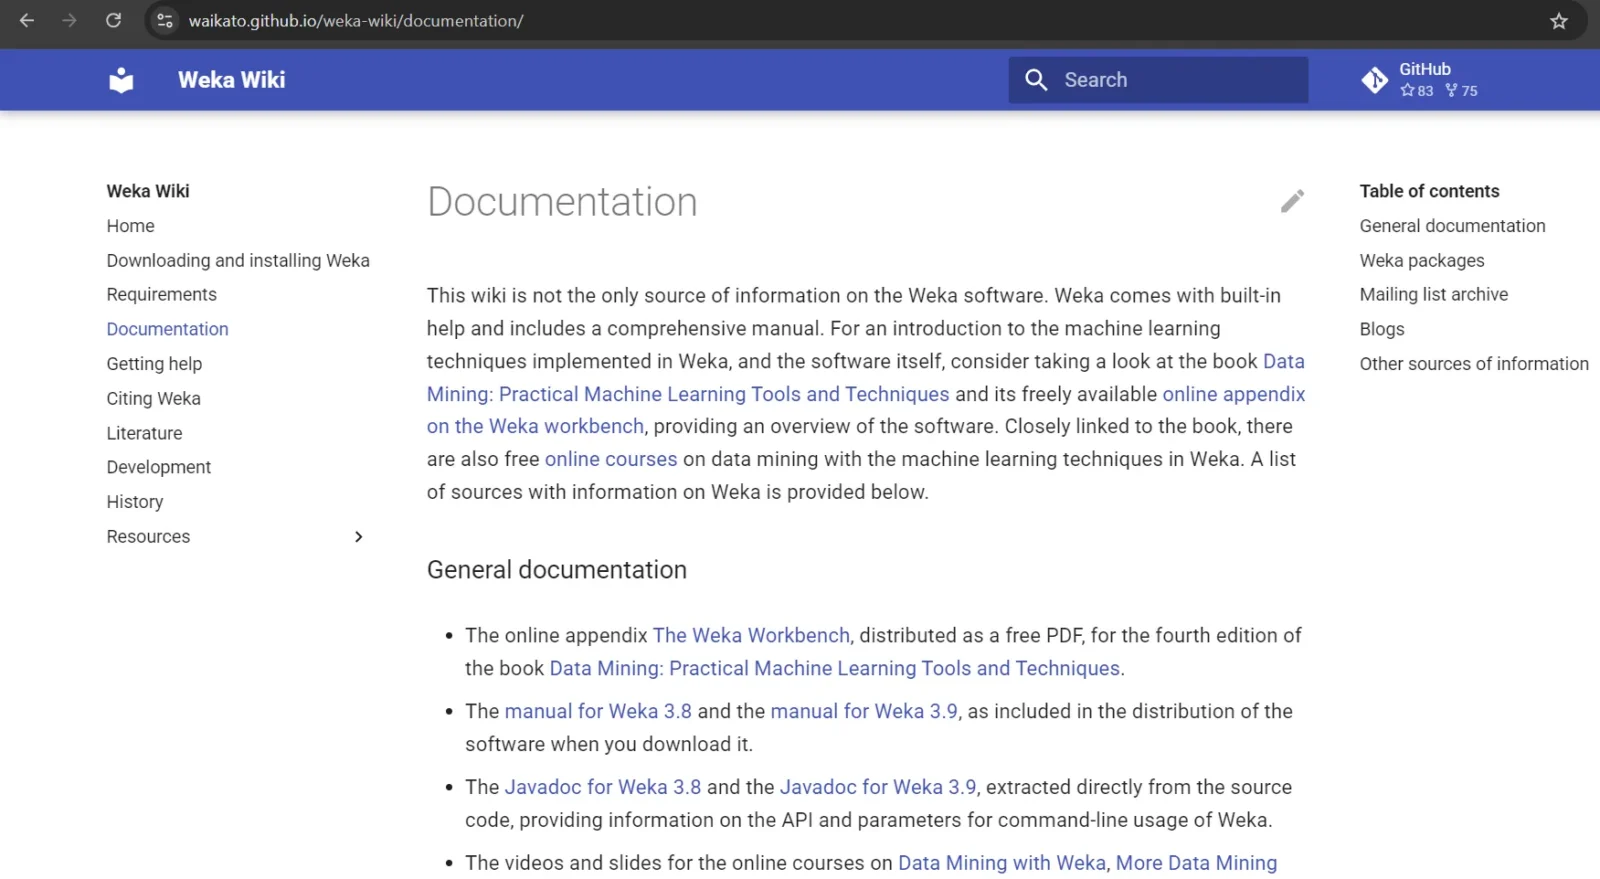
Task: Click the Documentation page title
Action: pyautogui.click(x=562, y=202)
